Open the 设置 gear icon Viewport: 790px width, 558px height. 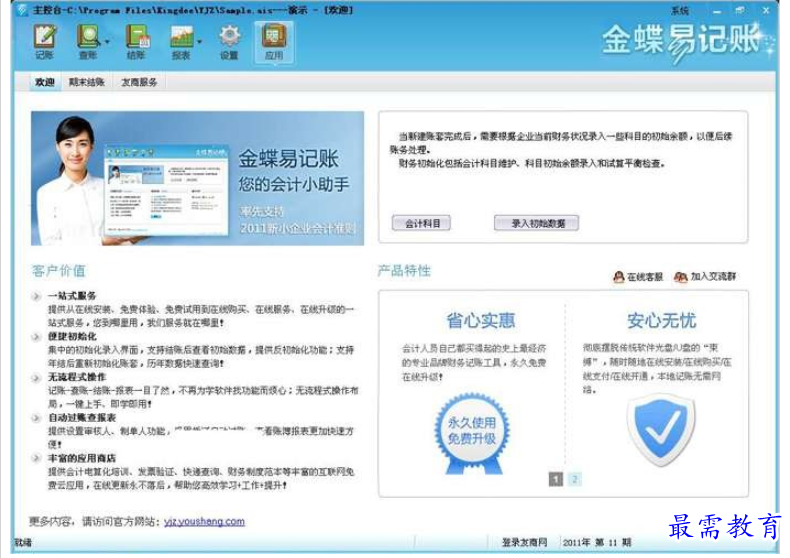point(229,42)
